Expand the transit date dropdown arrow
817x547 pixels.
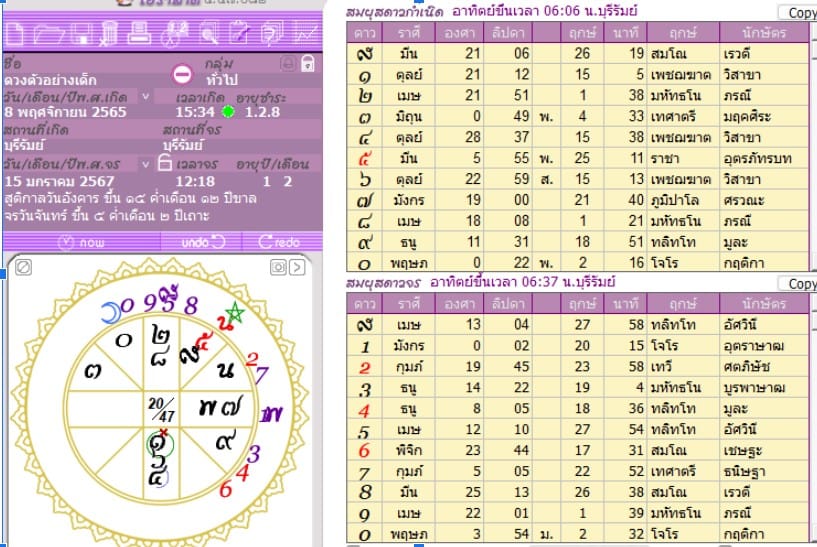[146, 163]
